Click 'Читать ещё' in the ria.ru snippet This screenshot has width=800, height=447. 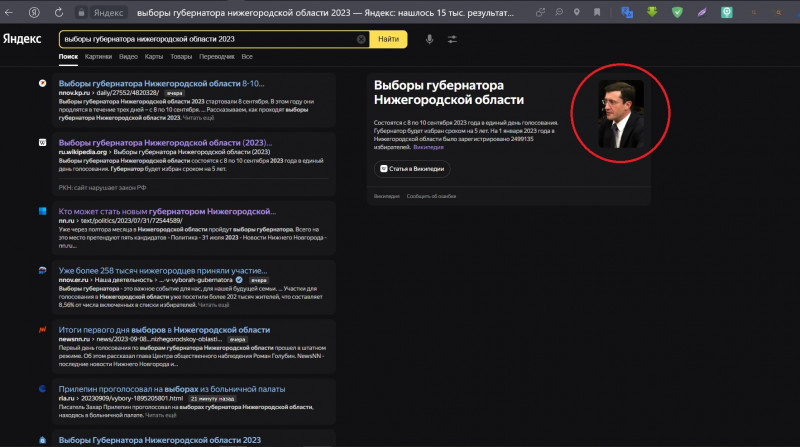pyautogui.click(x=161, y=415)
